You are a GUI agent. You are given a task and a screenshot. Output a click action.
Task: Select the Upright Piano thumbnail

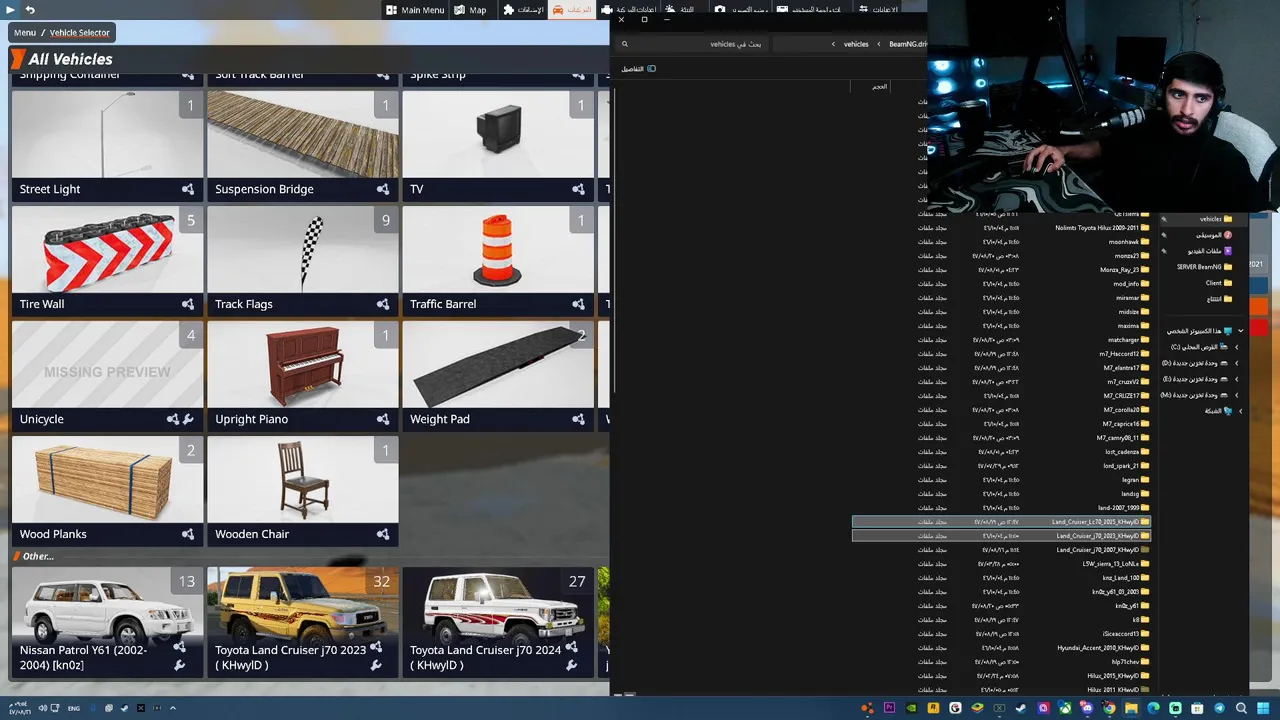coord(303,364)
